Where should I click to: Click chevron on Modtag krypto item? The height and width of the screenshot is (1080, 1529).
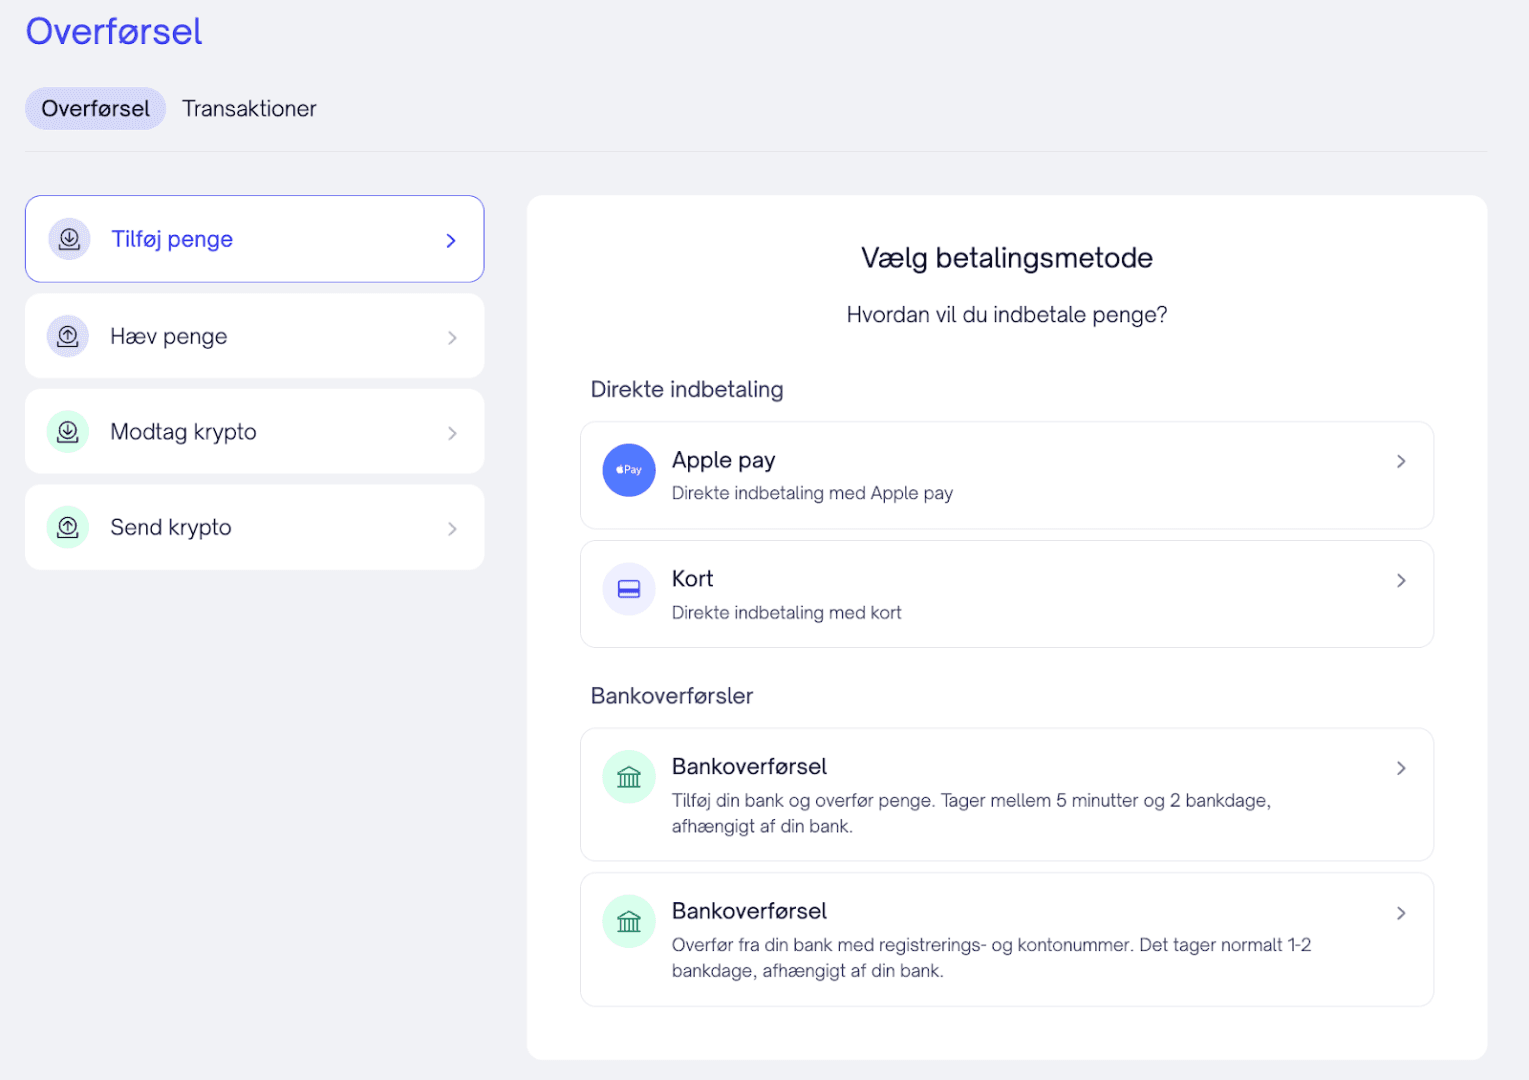[x=452, y=433]
